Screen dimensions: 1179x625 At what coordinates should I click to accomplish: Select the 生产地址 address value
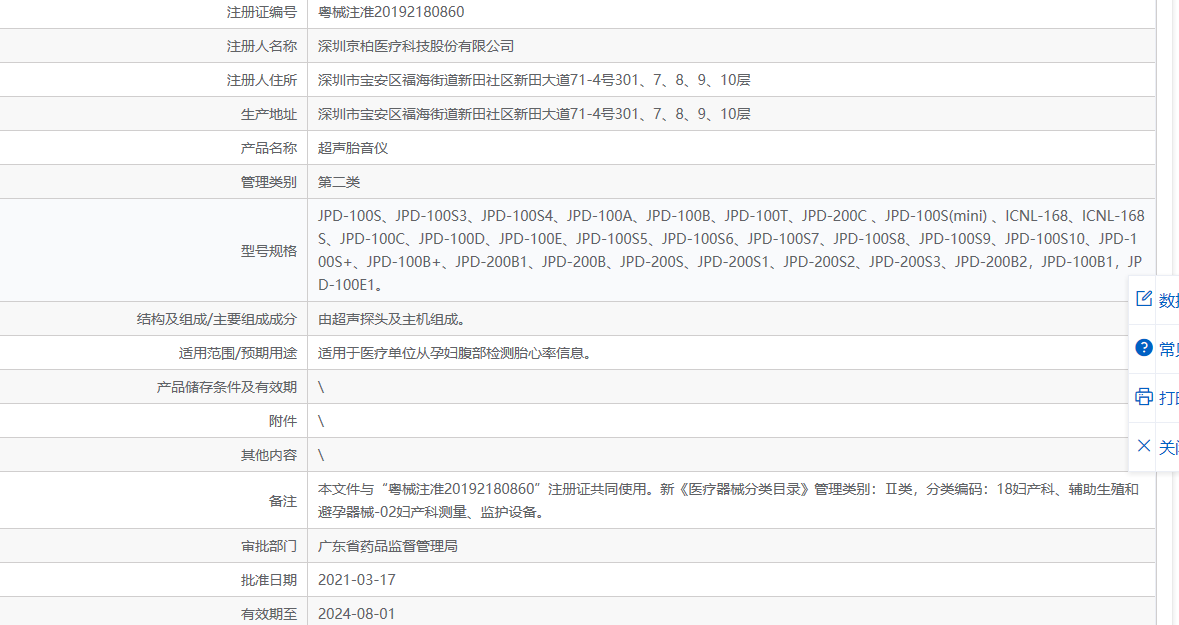pyautogui.click(x=534, y=114)
